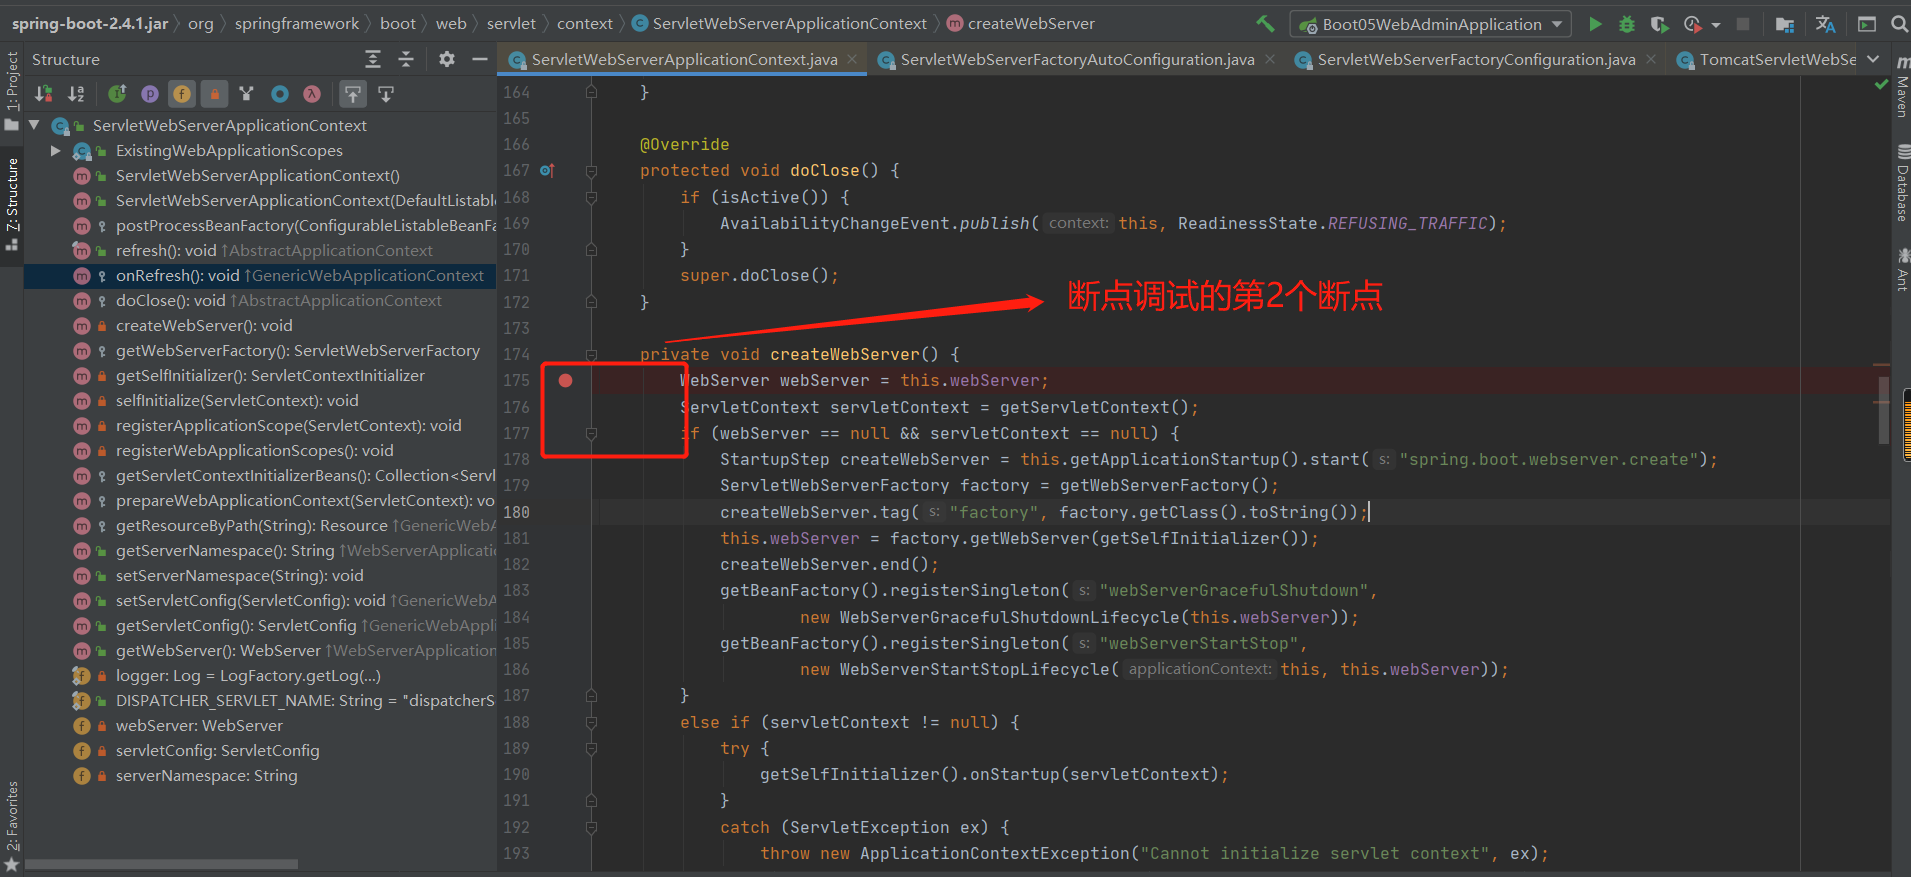Close the ServletWebServerFactoryAutoConfiguration.java tab
The height and width of the screenshot is (877, 1911).
(1270, 59)
